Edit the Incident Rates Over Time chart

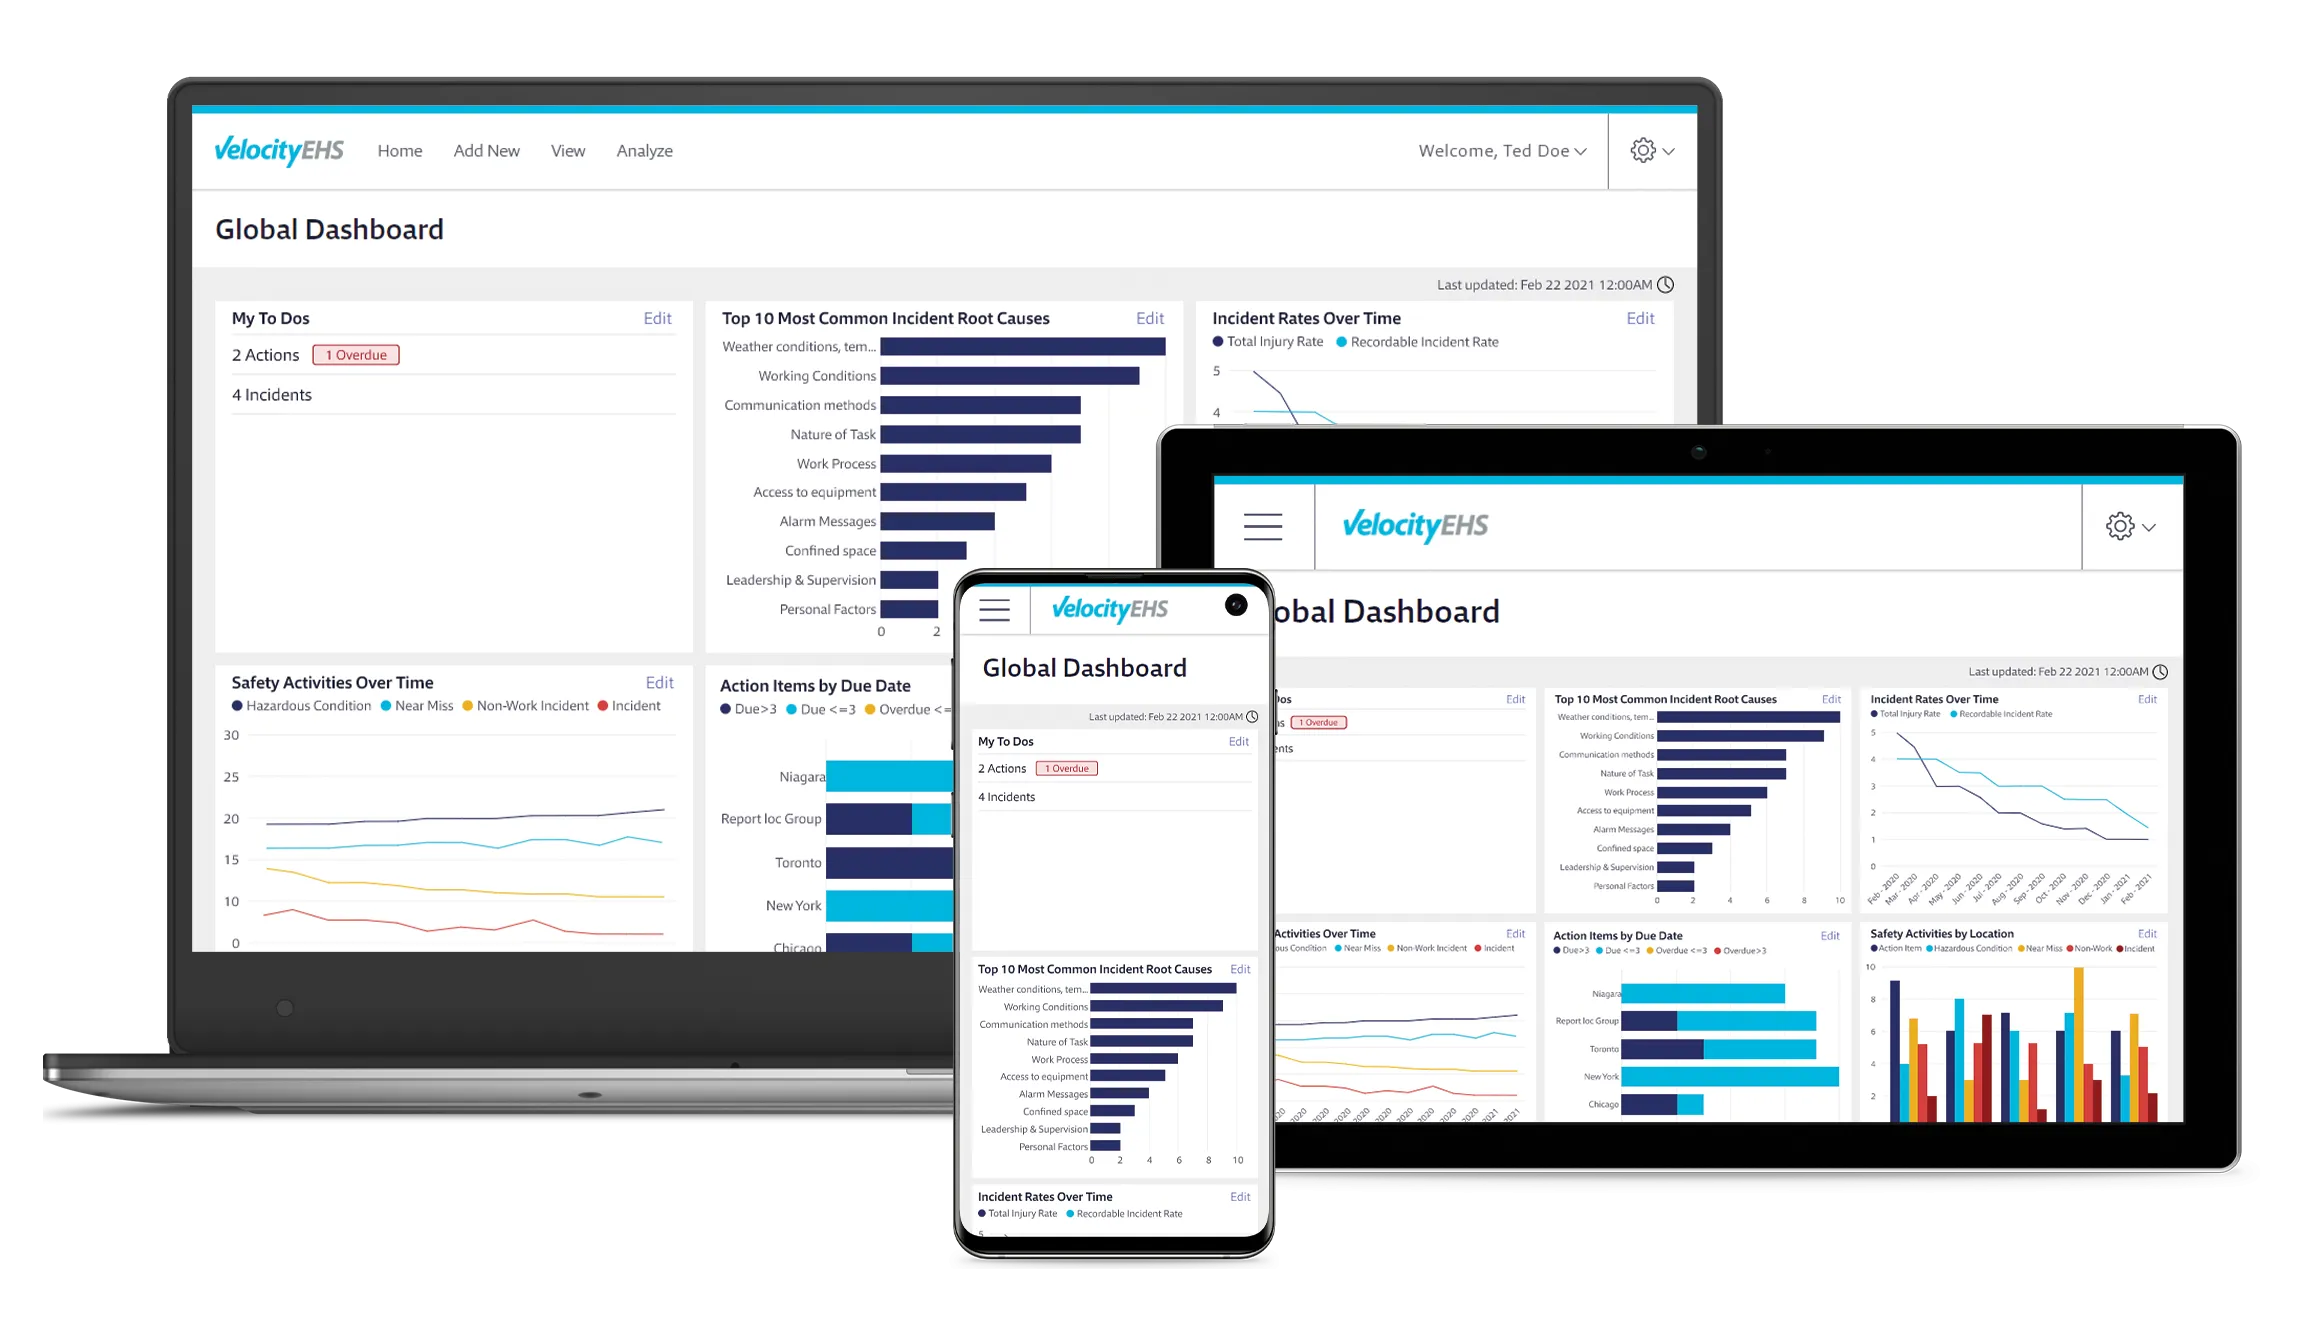click(x=1640, y=317)
